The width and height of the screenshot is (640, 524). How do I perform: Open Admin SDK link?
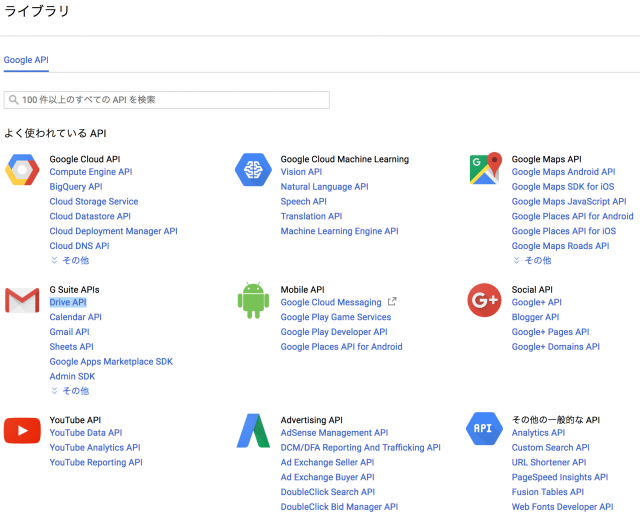click(x=72, y=376)
